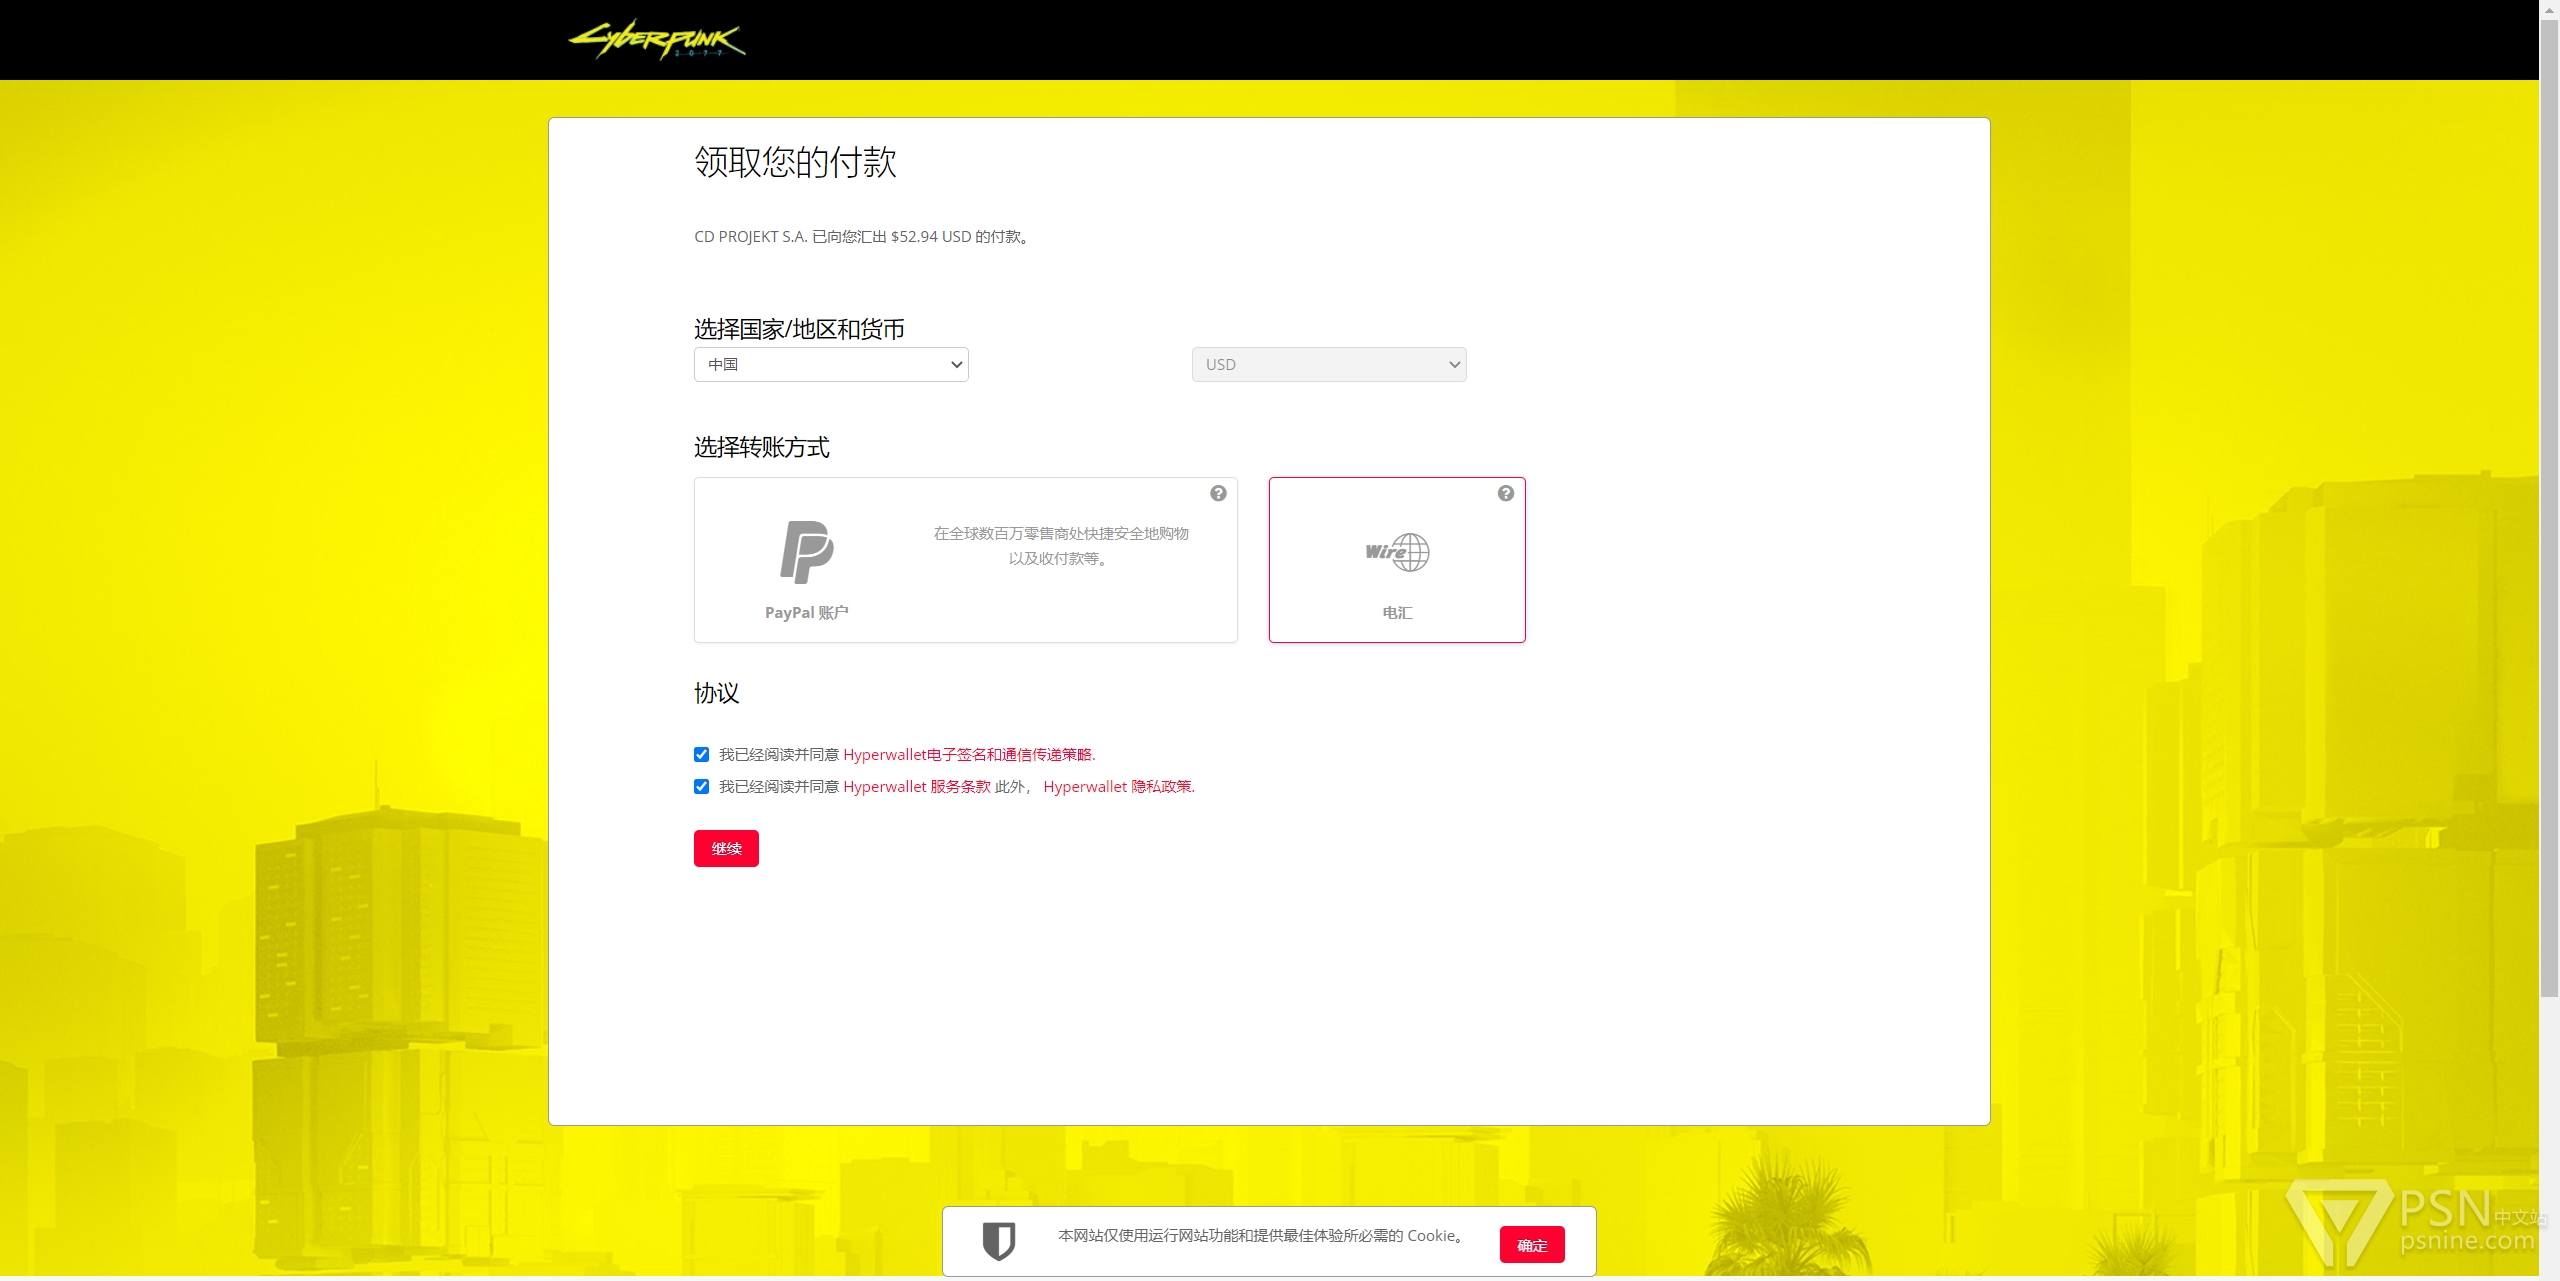
Task: Click the Wire globe icon
Action: 1398,552
